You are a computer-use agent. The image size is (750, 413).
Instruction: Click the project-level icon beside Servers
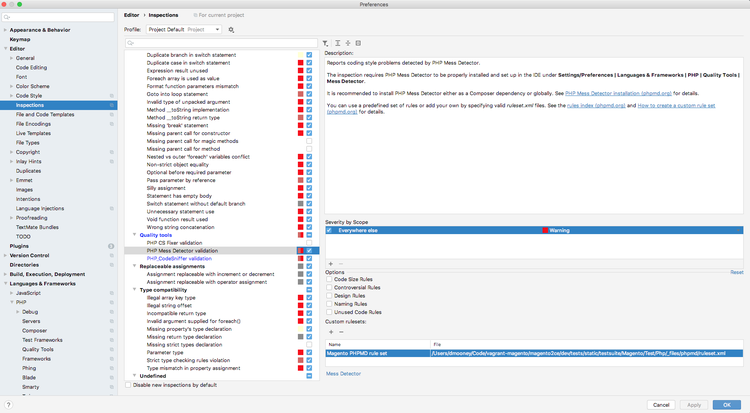pyautogui.click(x=111, y=321)
